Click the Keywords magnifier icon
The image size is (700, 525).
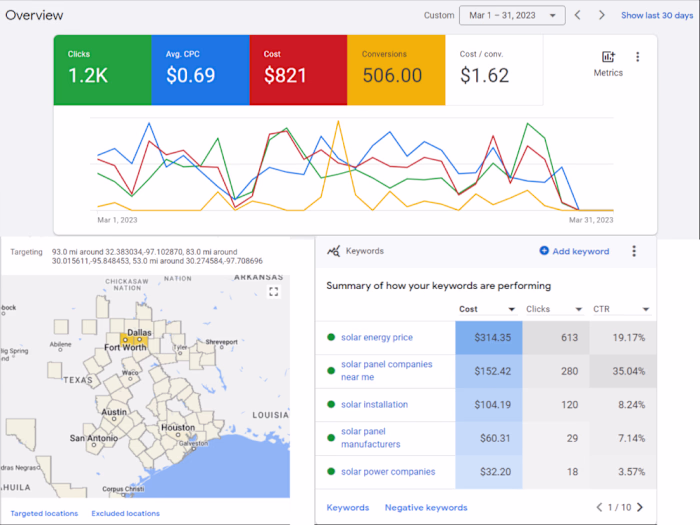tap(333, 251)
